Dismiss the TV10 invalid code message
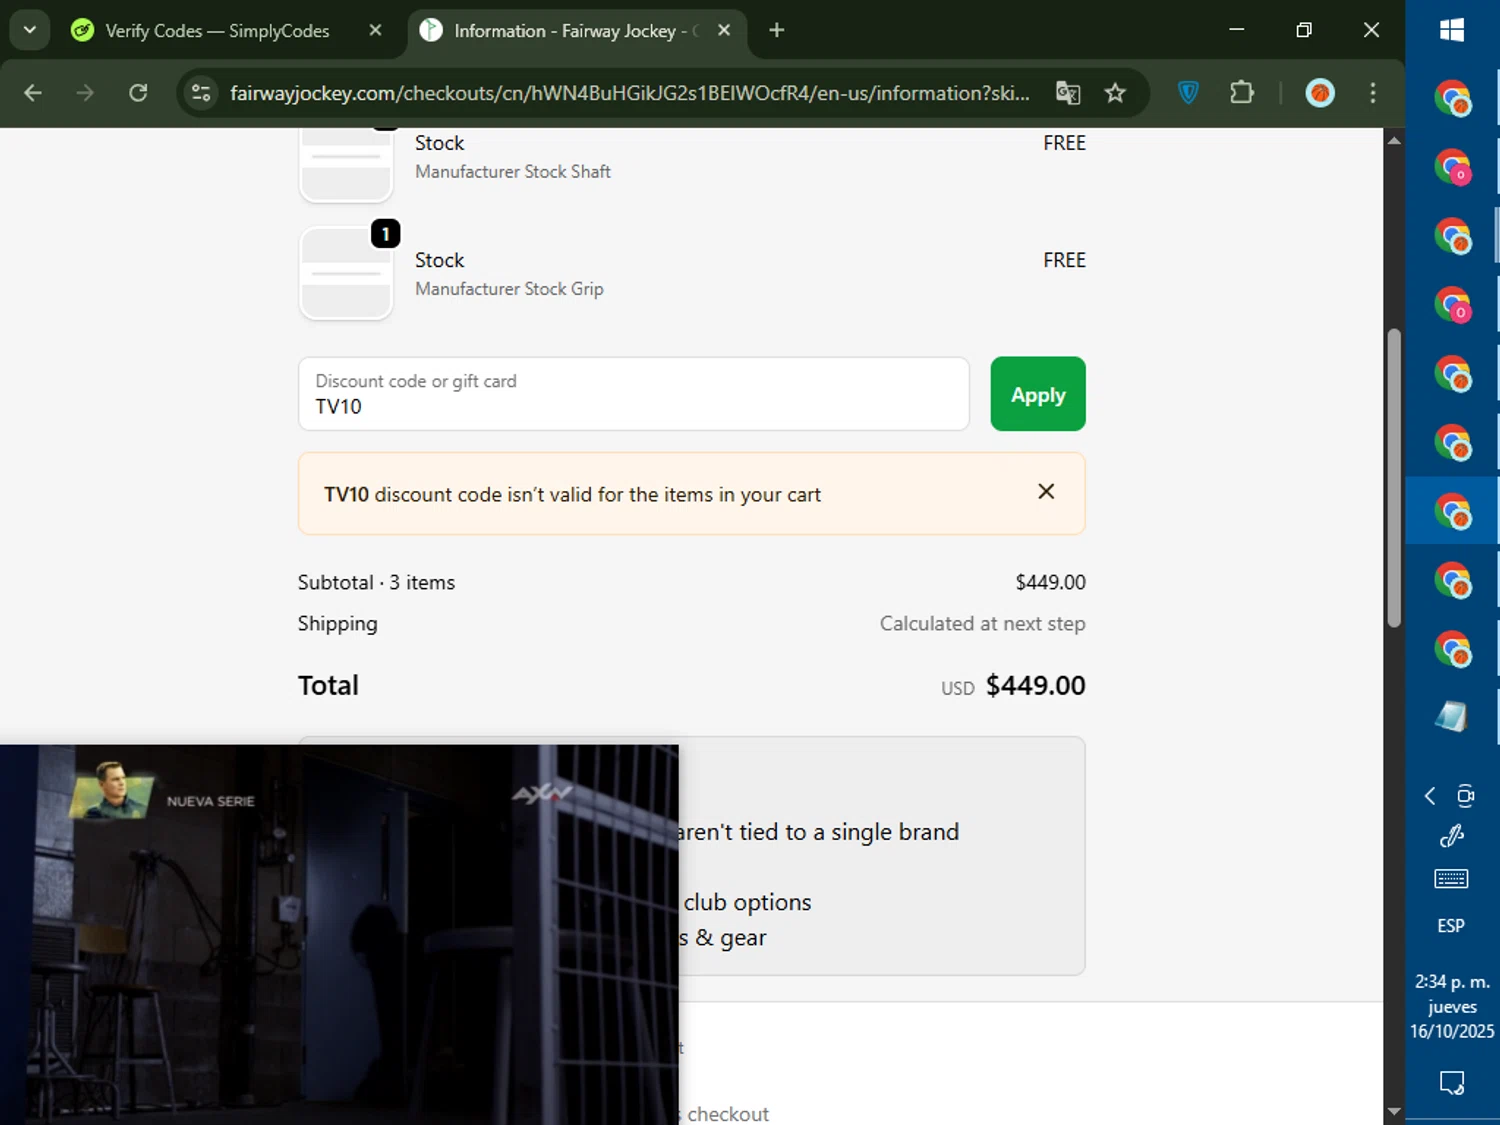Viewport: 1500px width, 1125px height. (1046, 491)
